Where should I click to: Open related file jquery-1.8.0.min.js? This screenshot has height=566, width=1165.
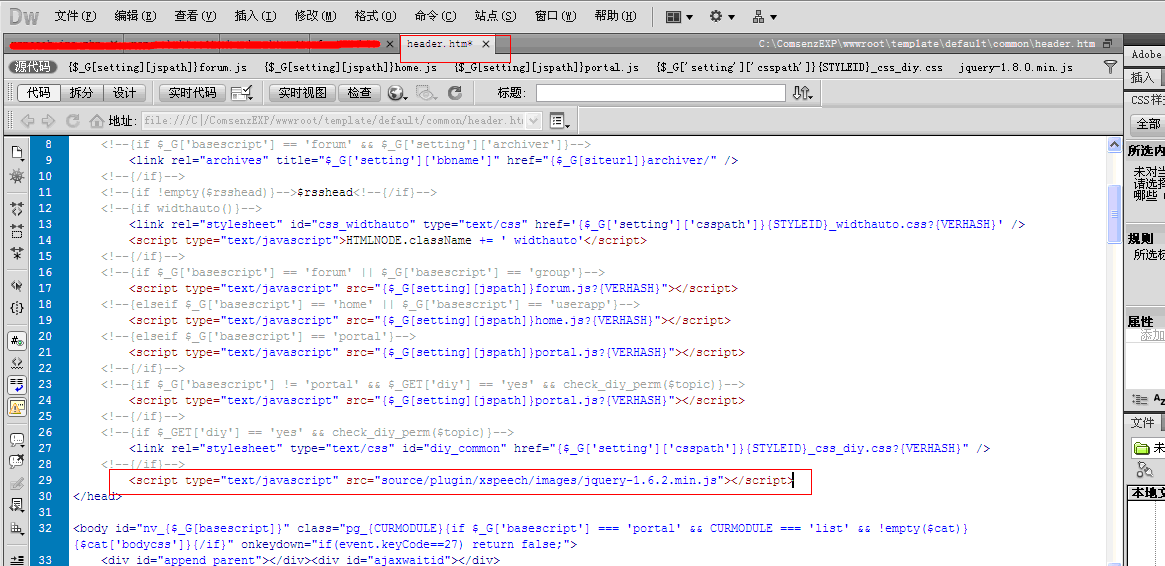coord(1016,68)
